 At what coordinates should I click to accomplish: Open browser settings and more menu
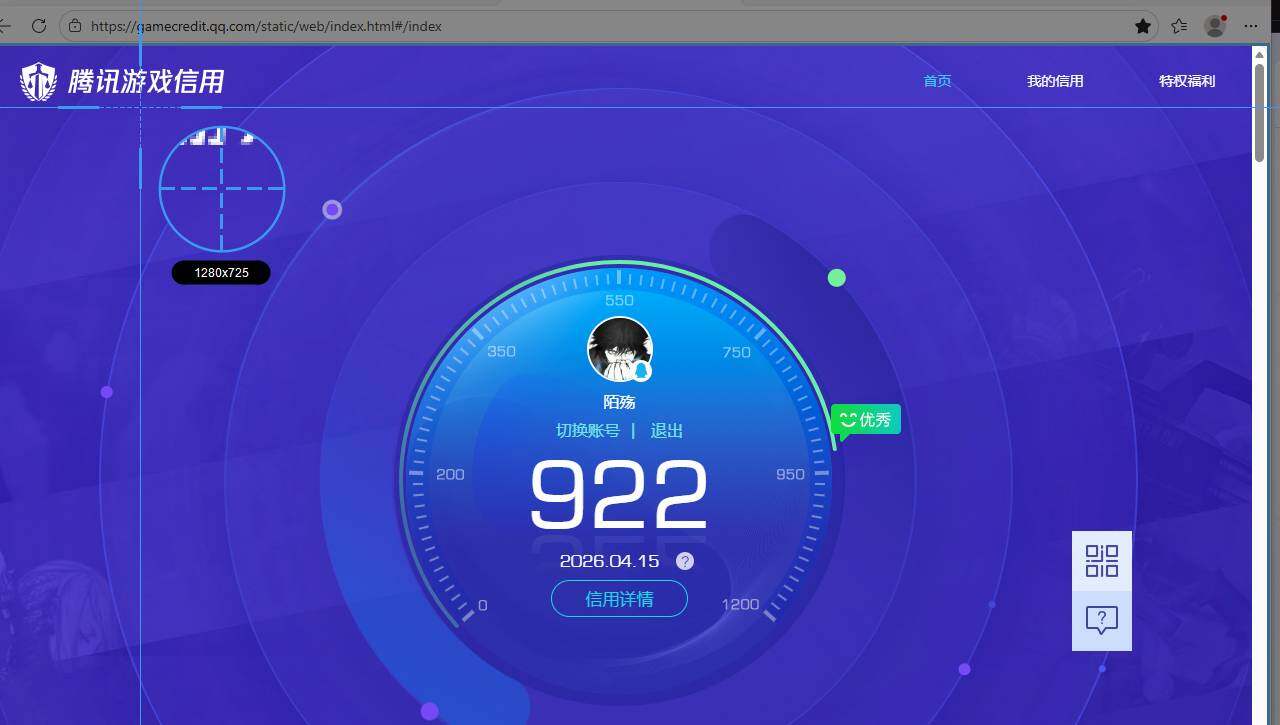point(1252,26)
